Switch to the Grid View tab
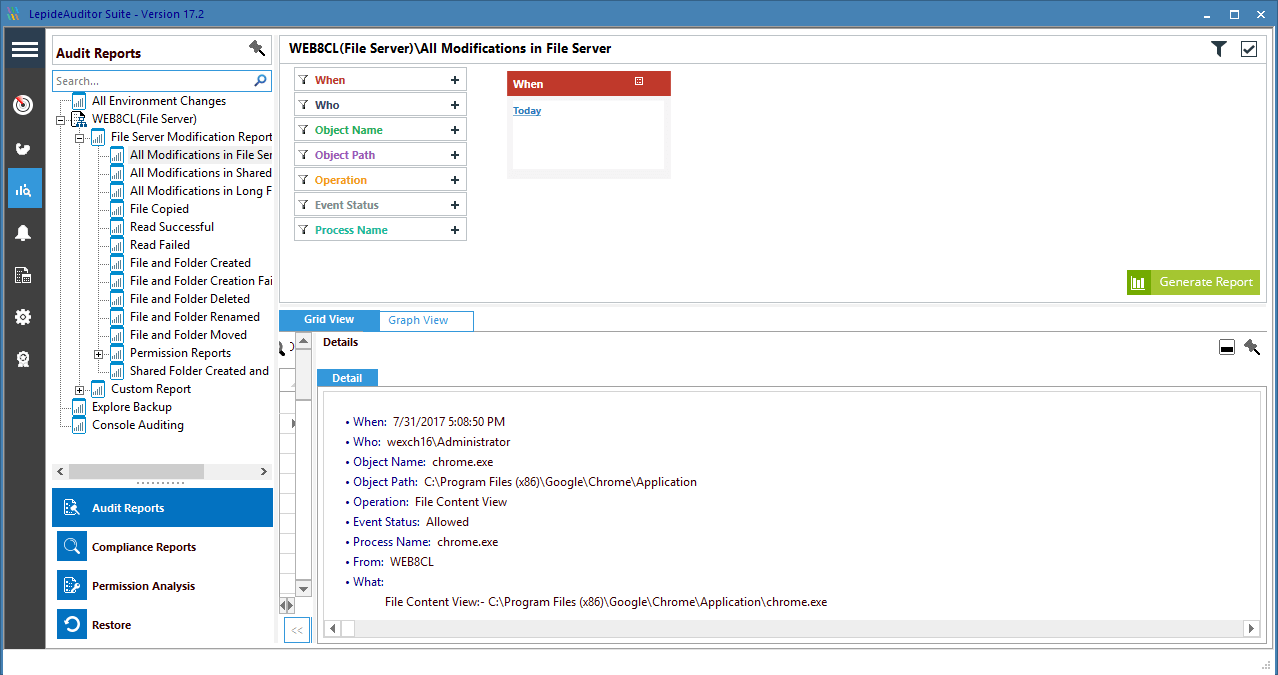 coord(329,320)
